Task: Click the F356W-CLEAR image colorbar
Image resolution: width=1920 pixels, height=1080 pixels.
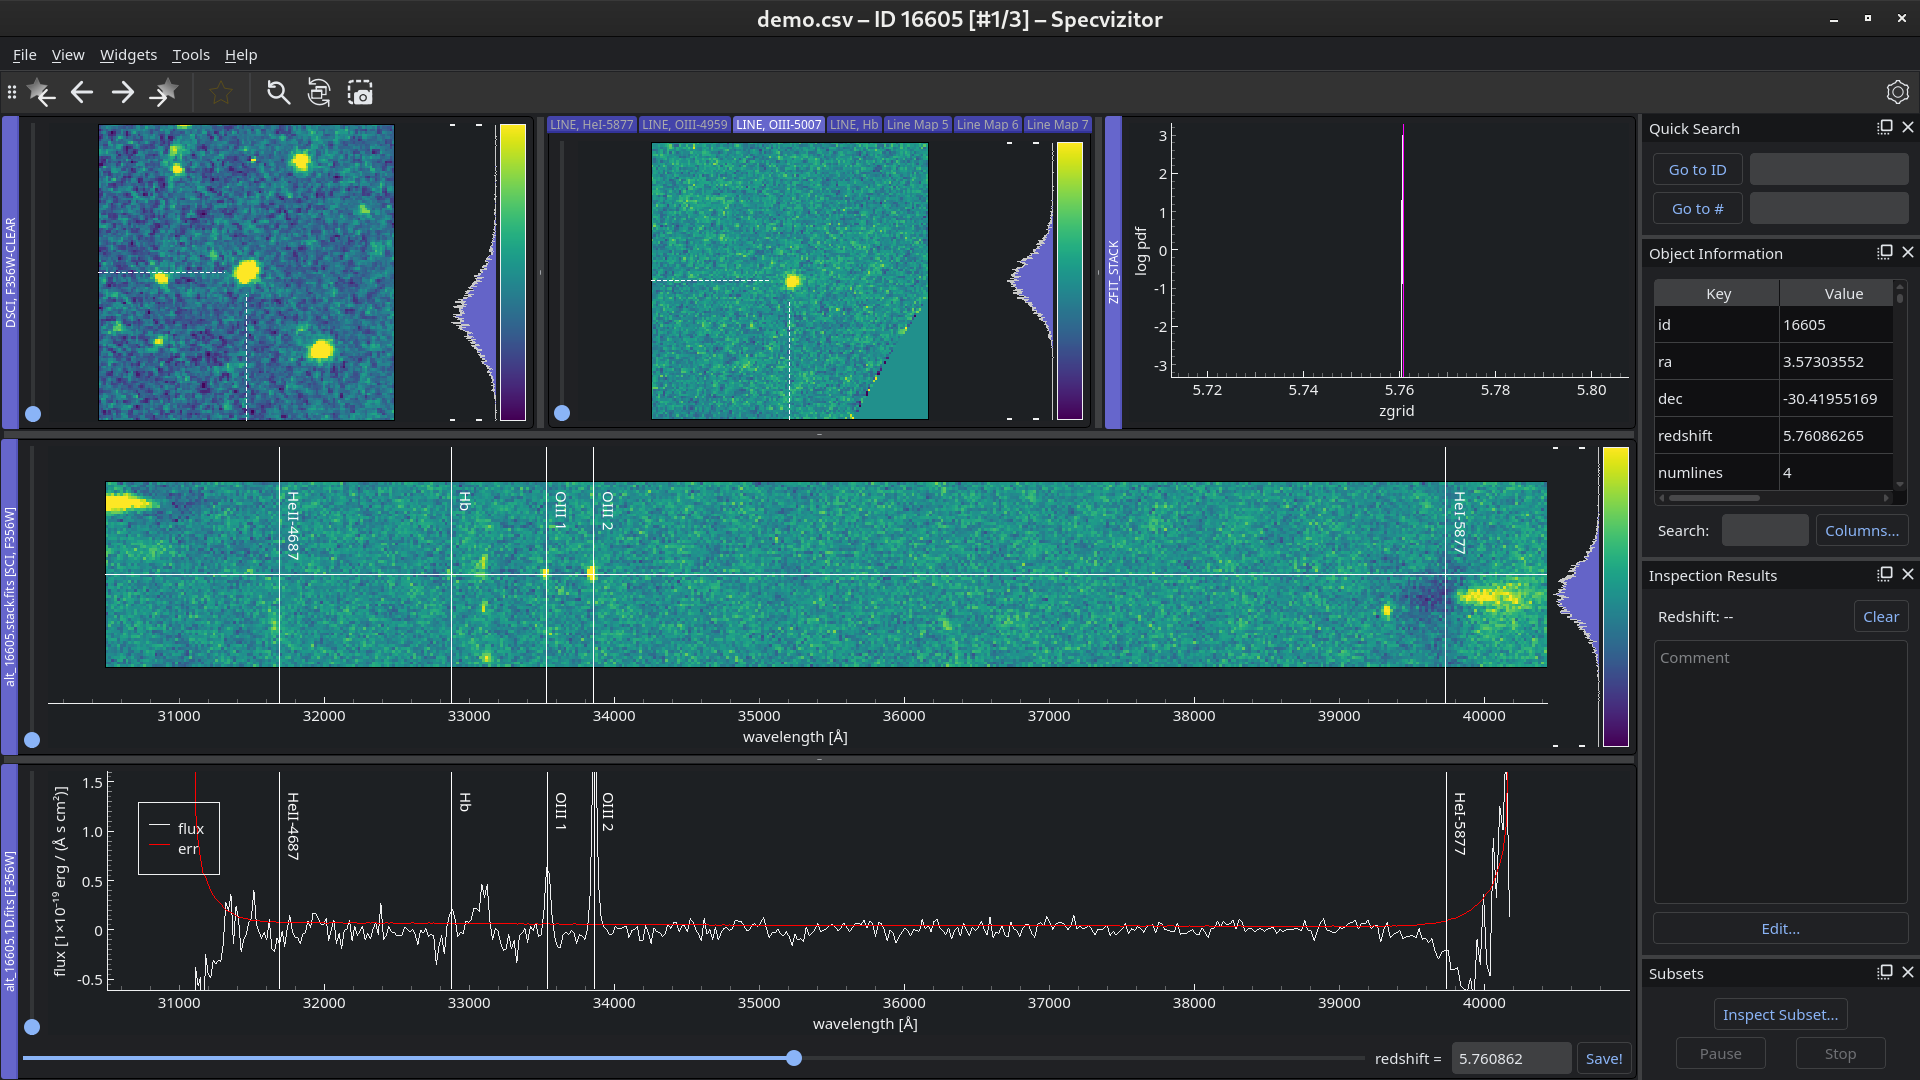Action: coord(513,272)
